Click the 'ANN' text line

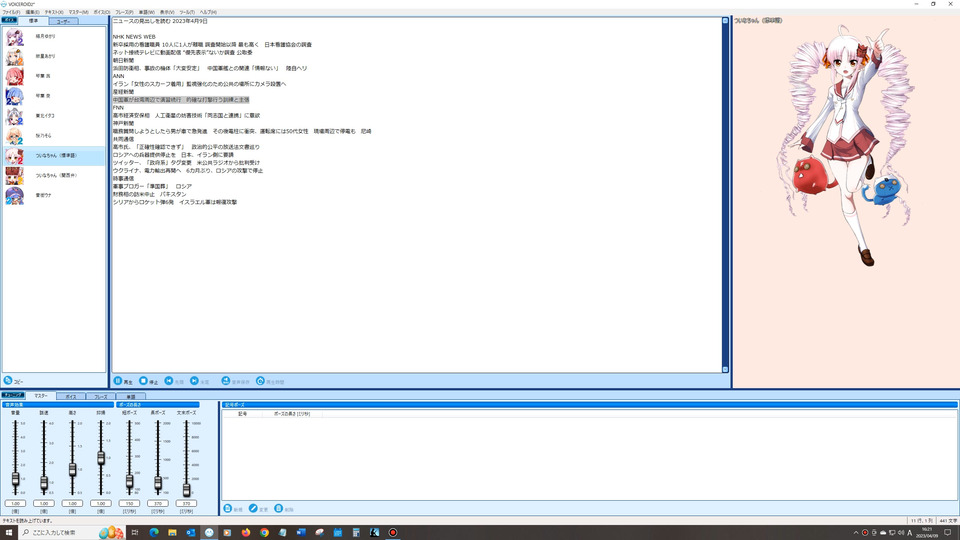tap(118, 76)
